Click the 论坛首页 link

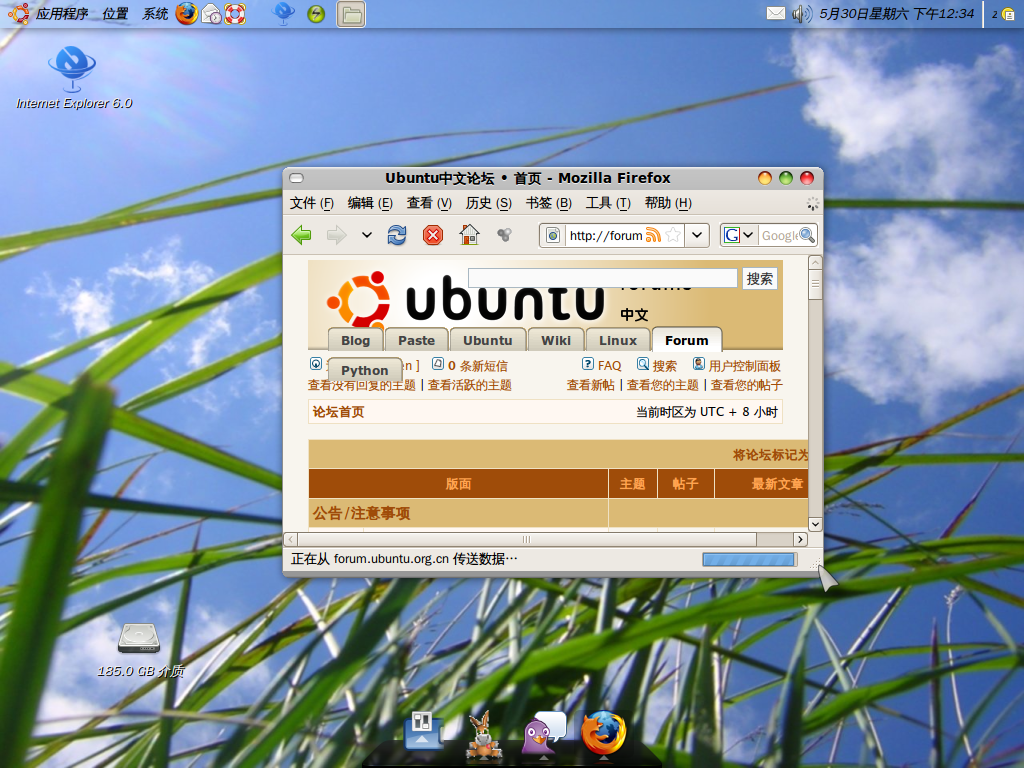(338, 412)
